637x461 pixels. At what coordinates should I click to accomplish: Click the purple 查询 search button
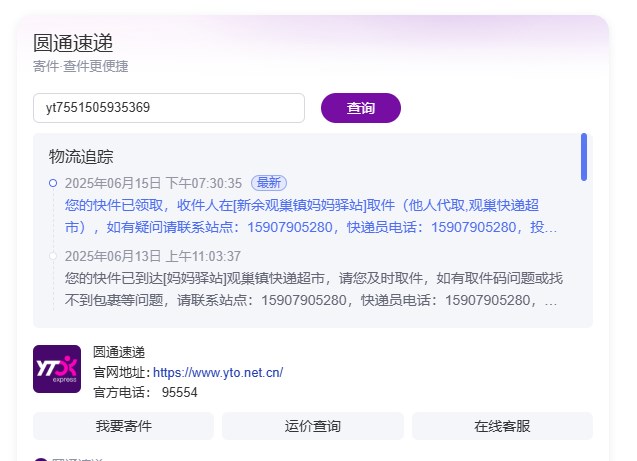click(x=361, y=108)
